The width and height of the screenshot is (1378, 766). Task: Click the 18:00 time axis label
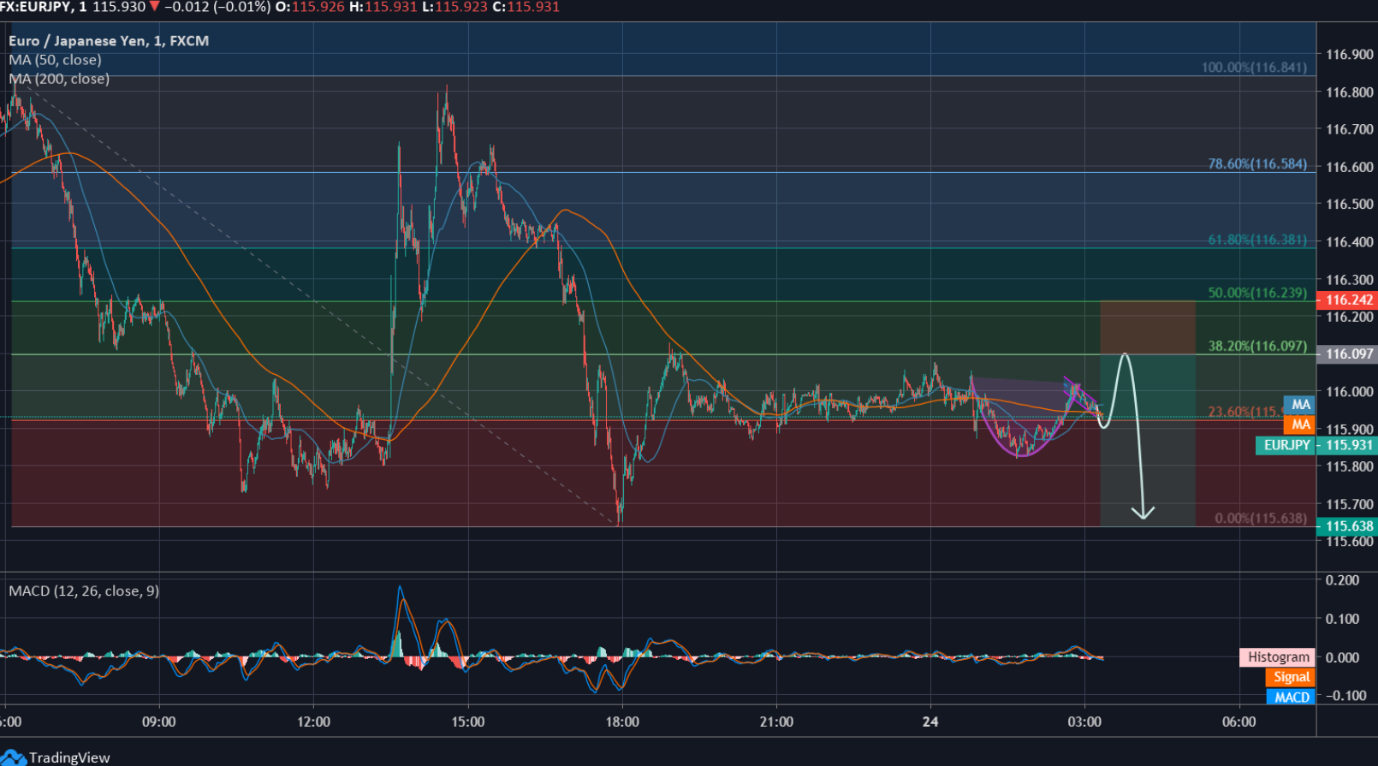pos(621,721)
